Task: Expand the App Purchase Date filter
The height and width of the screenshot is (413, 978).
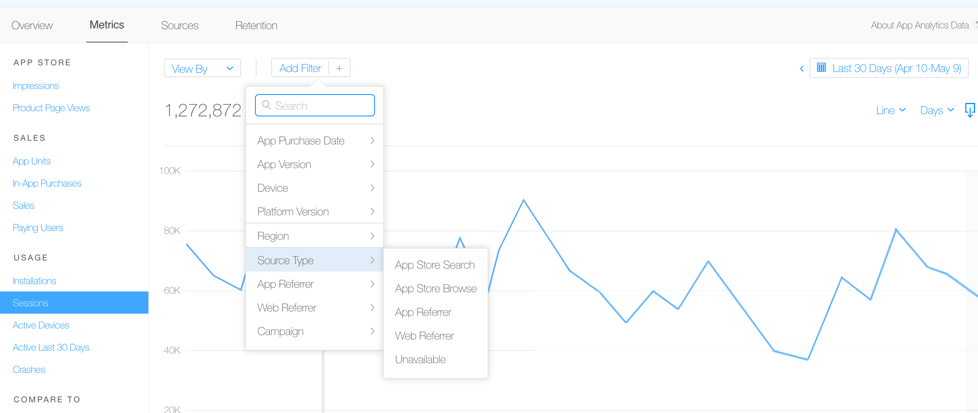Action: pyautogui.click(x=314, y=141)
